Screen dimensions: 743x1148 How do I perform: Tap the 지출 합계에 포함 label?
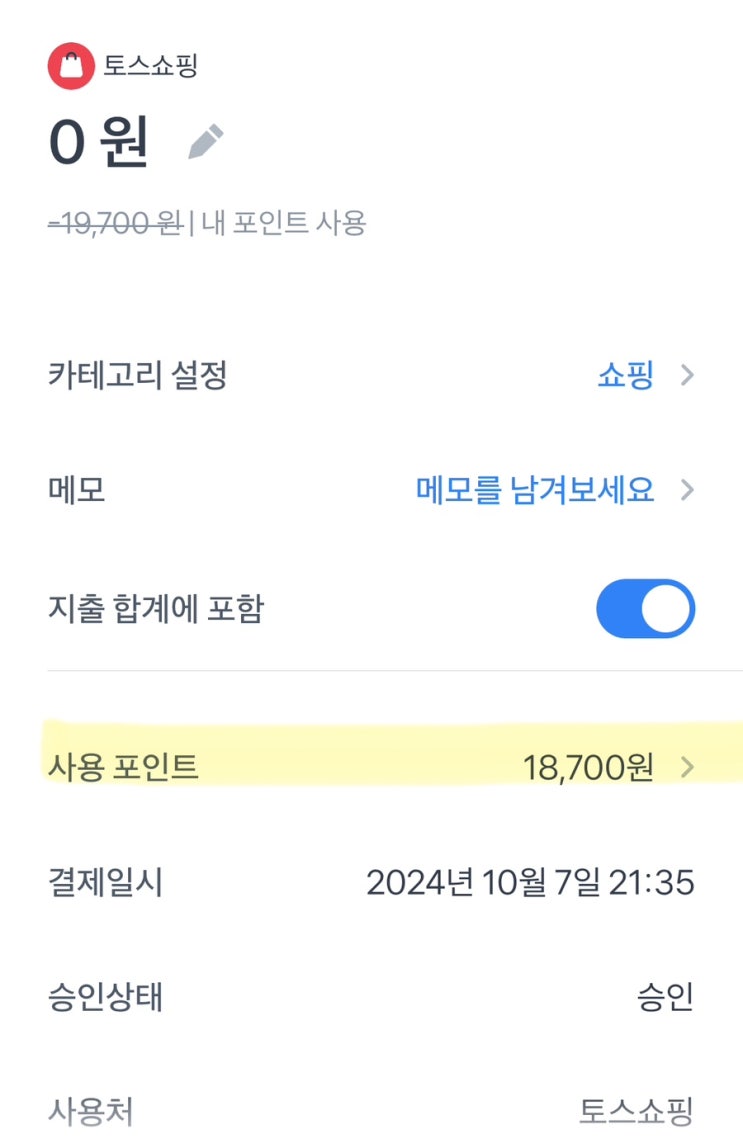[x=155, y=608]
